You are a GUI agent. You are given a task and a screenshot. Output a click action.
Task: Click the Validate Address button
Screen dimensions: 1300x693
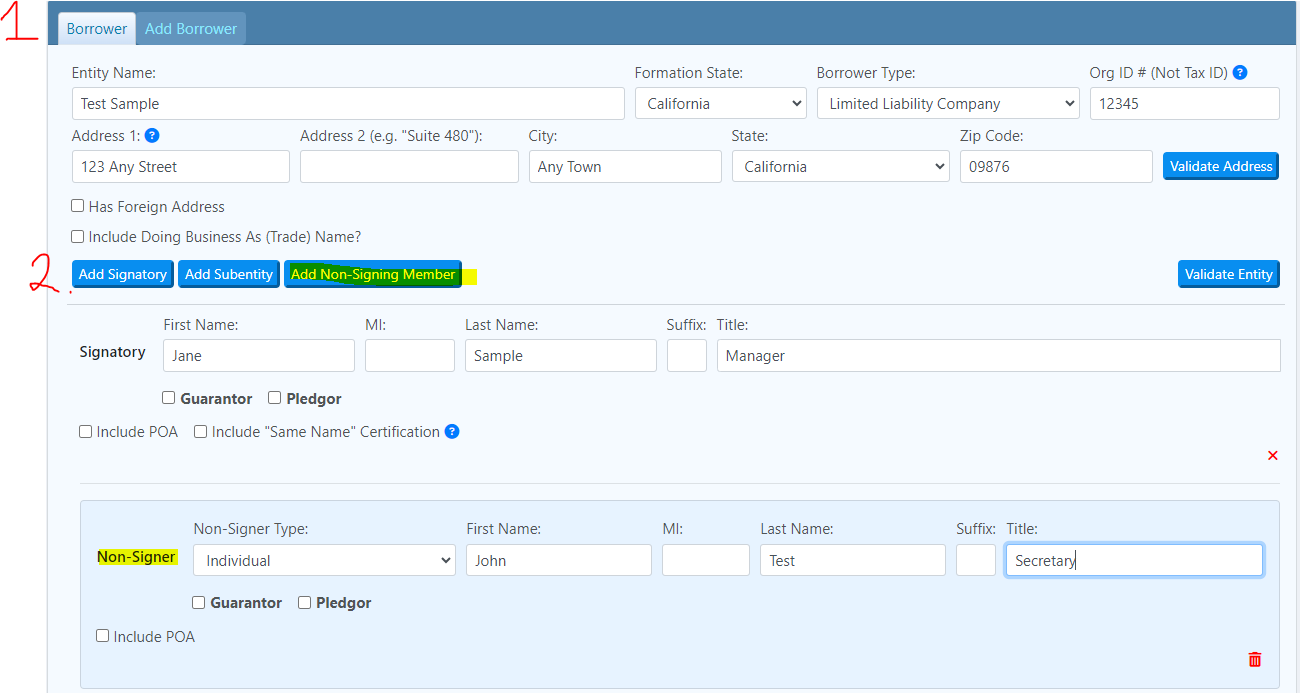pos(1220,167)
